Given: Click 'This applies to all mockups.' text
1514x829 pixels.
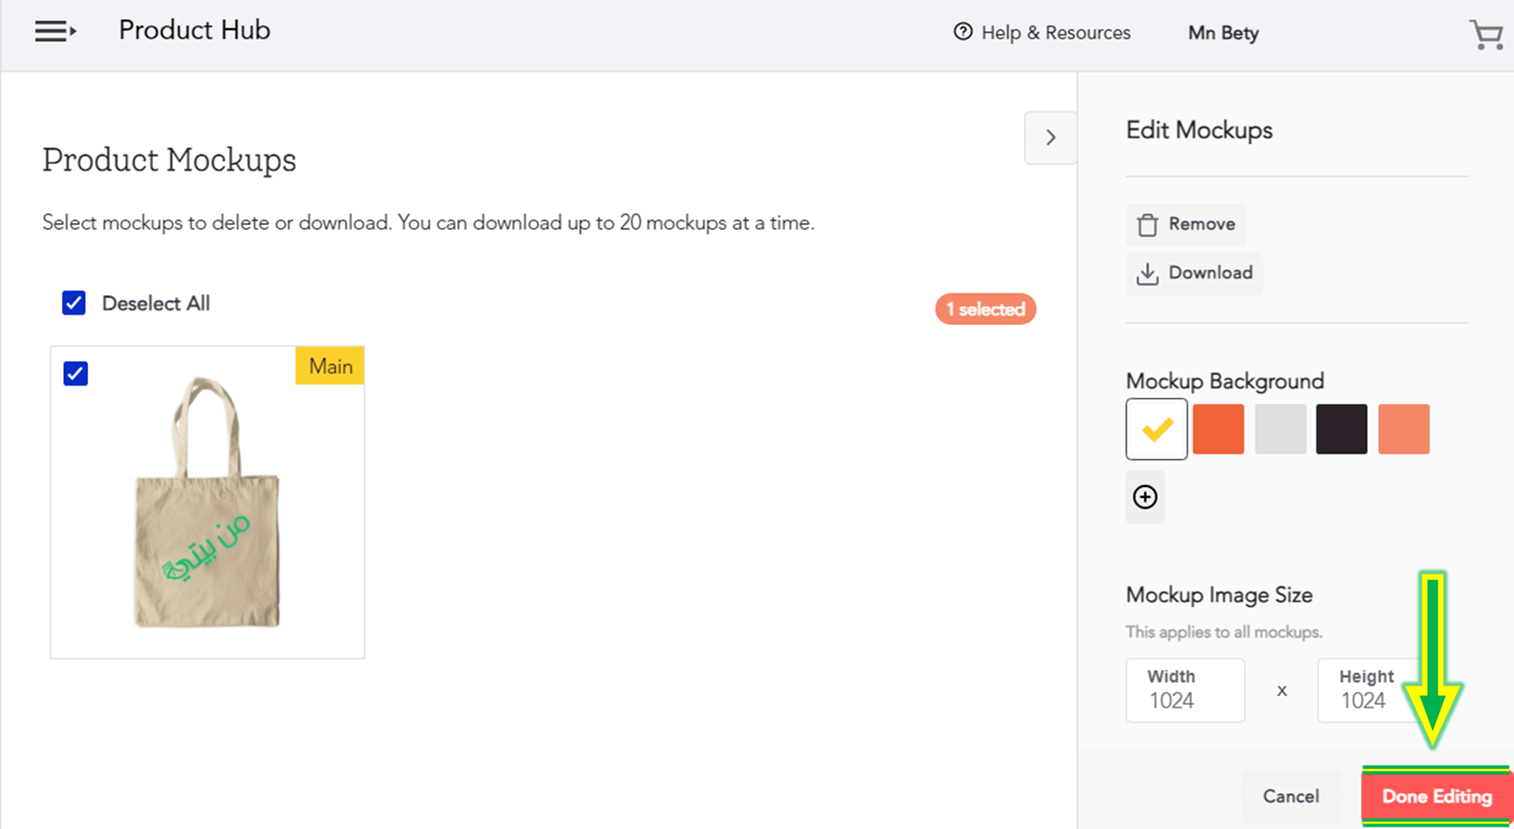Looking at the screenshot, I should click(1224, 632).
